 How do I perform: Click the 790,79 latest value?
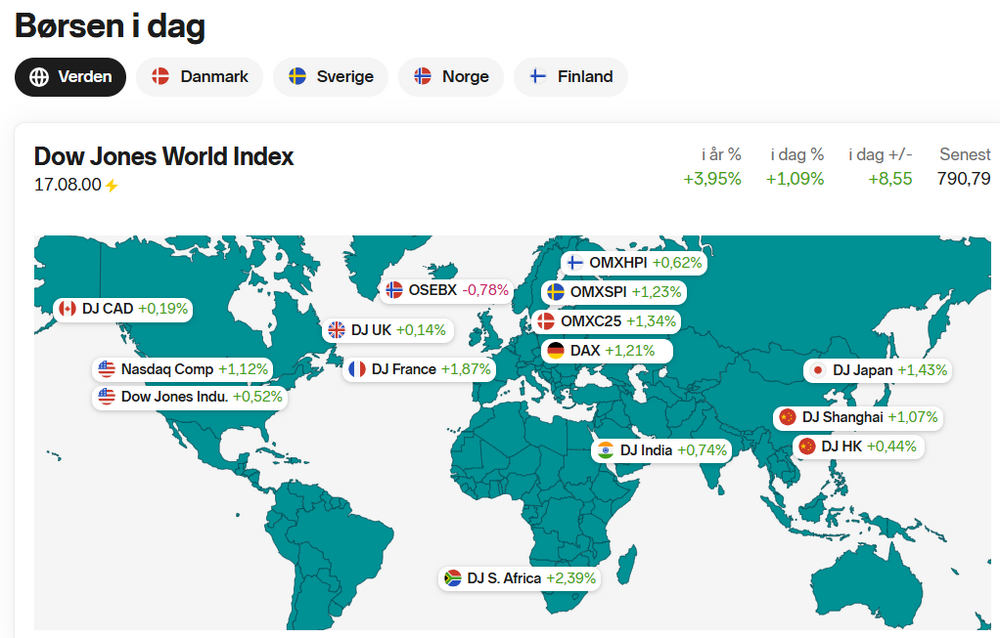coord(964,179)
